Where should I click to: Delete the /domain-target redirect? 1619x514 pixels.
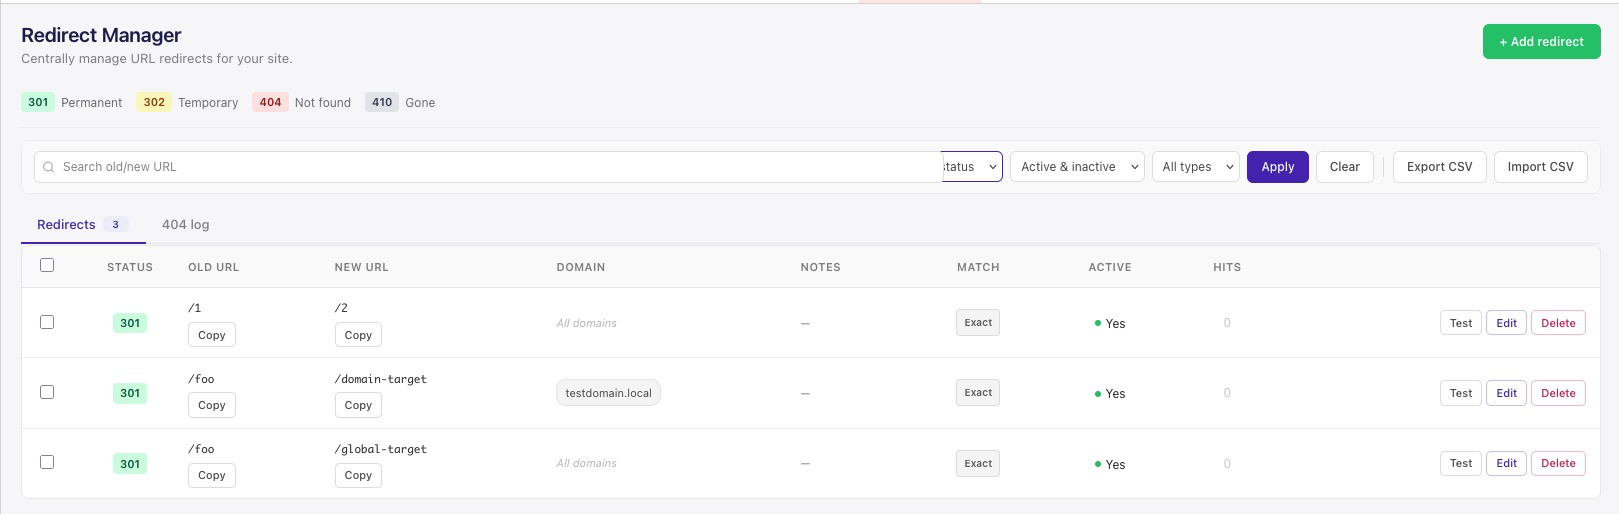pyautogui.click(x=1558, y=393)
